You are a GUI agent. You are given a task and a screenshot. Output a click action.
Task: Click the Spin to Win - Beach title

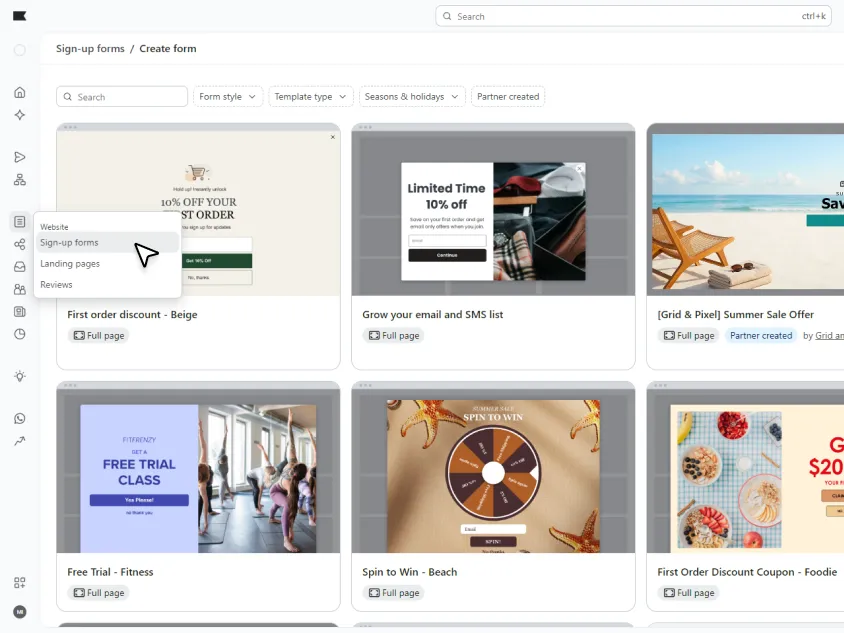[x=410, y=572]
